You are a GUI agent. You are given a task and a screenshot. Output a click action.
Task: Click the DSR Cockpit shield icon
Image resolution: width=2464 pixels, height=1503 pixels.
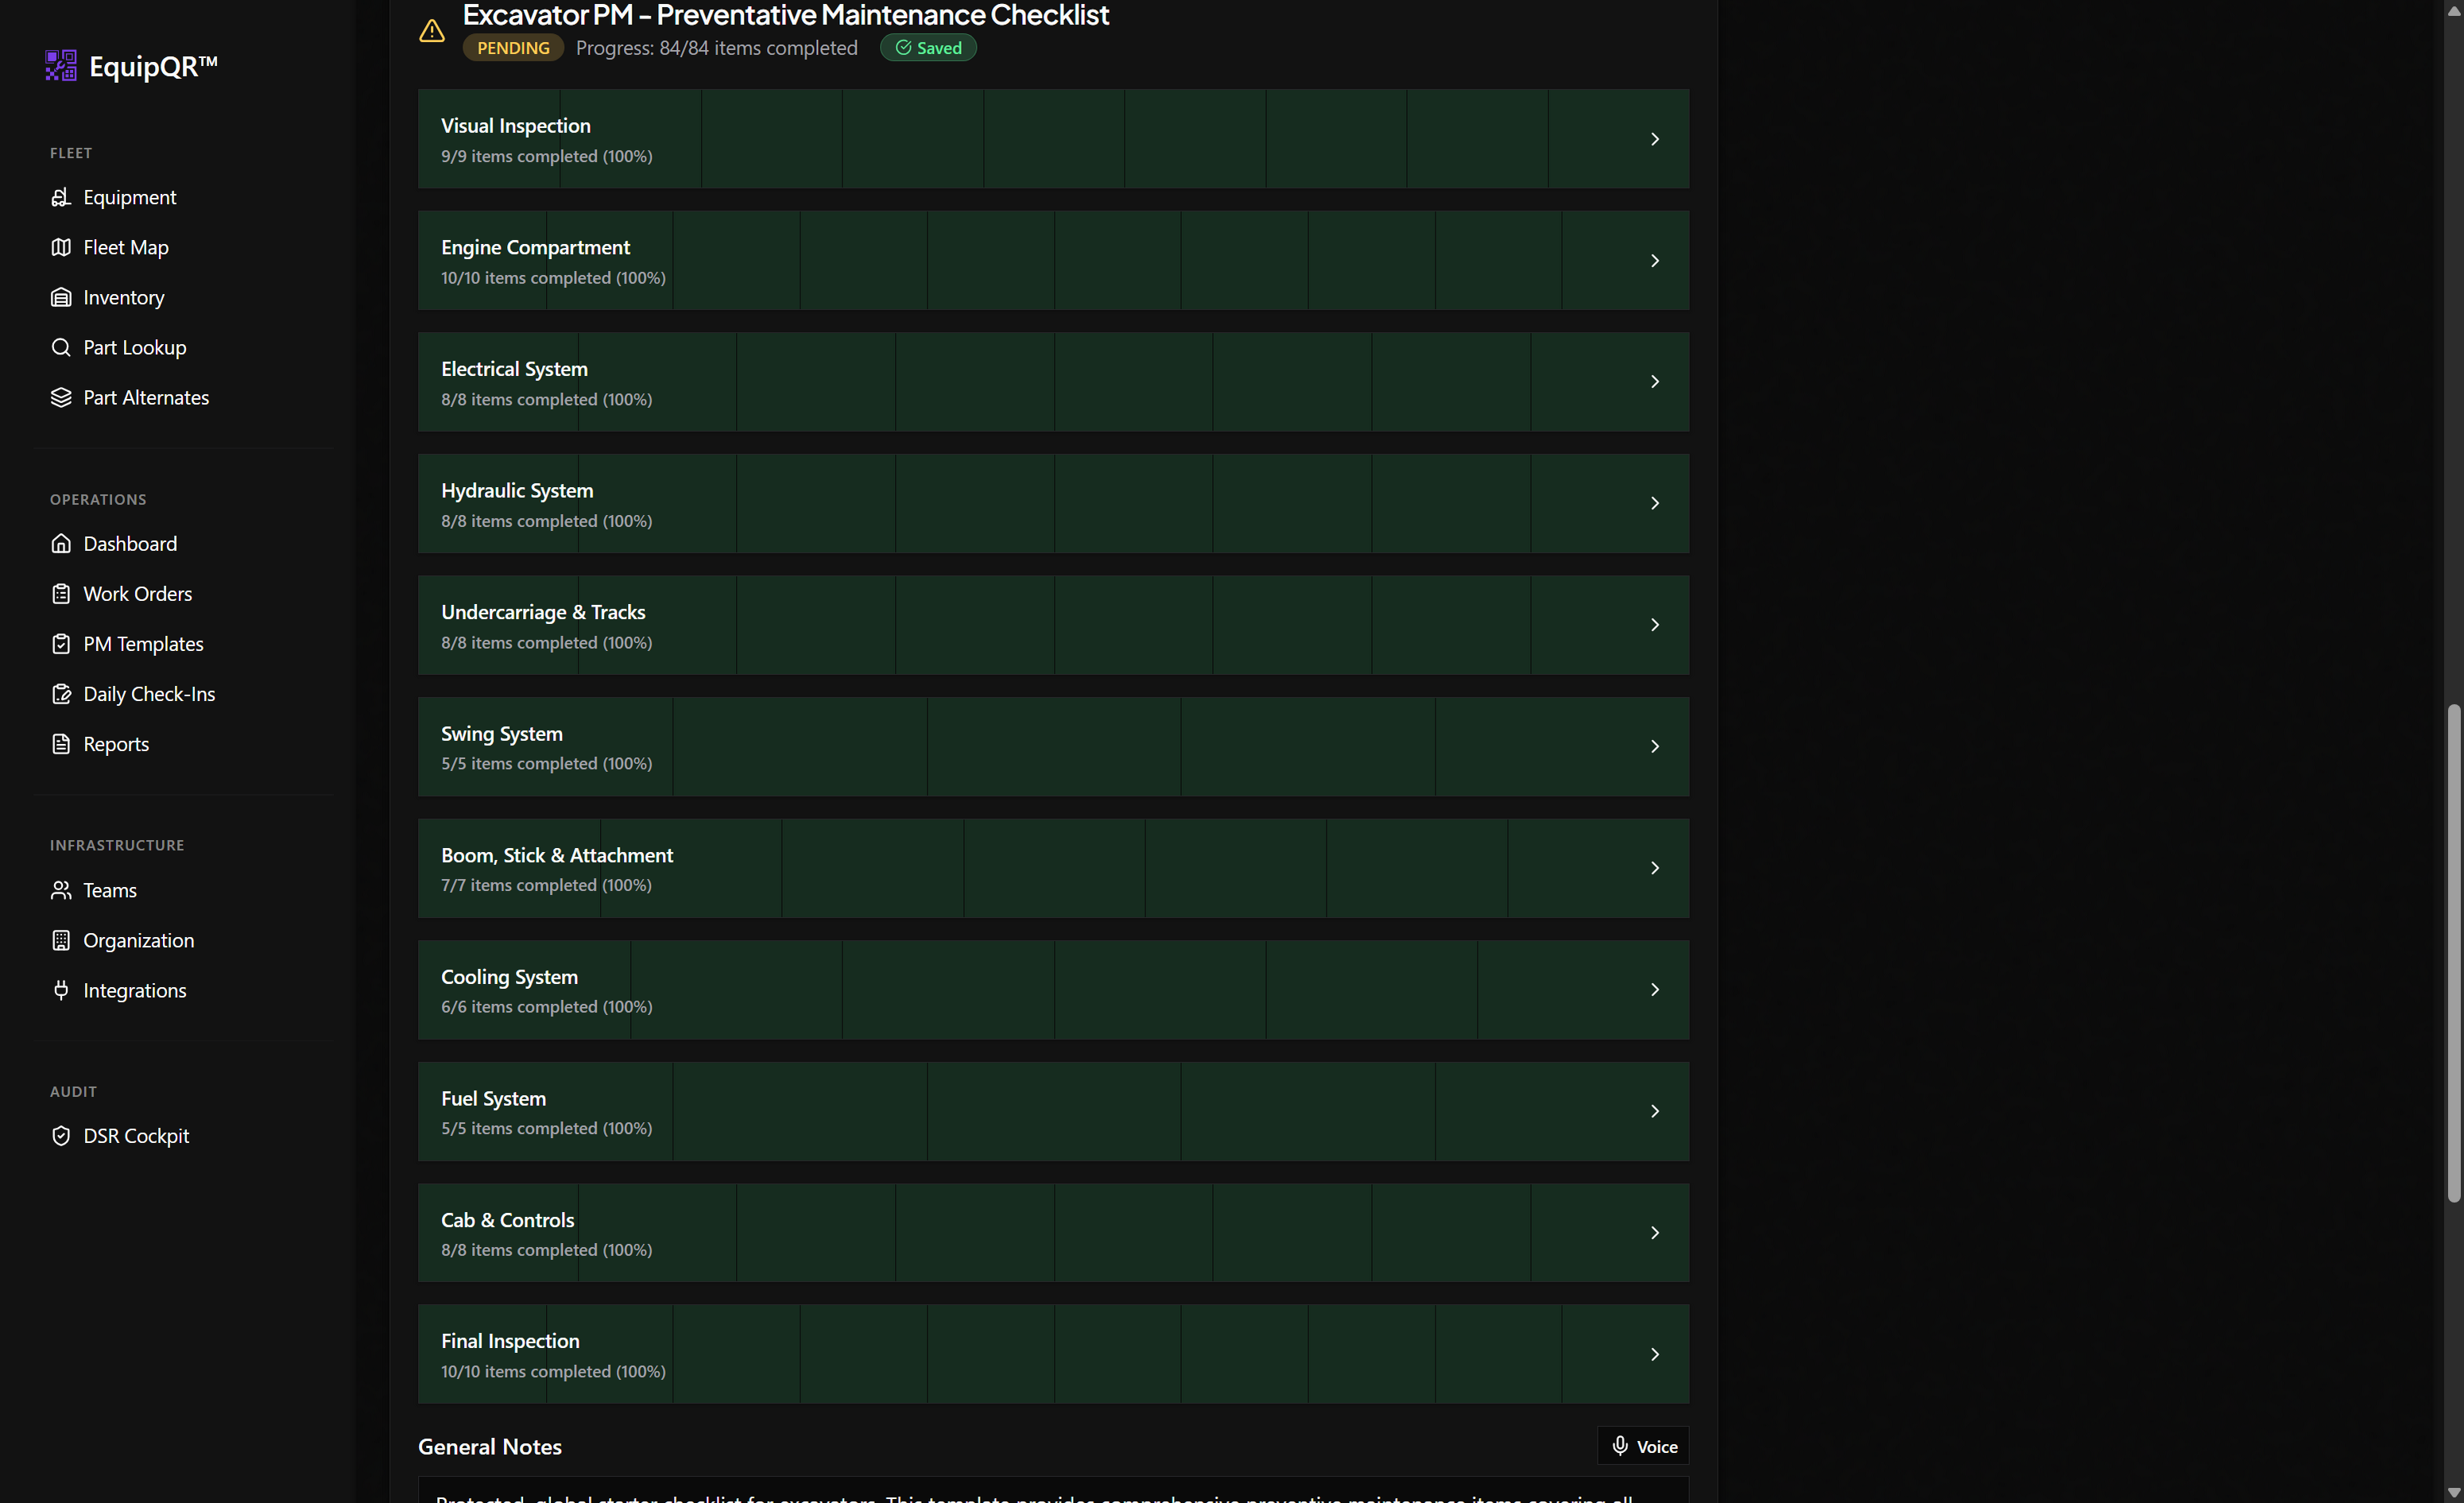61,1135
